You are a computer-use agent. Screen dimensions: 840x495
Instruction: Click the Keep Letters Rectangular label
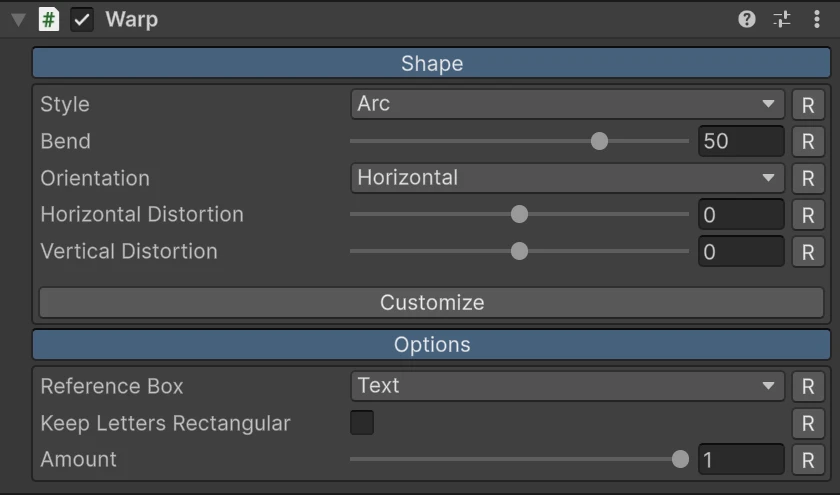tap(166, 423)
